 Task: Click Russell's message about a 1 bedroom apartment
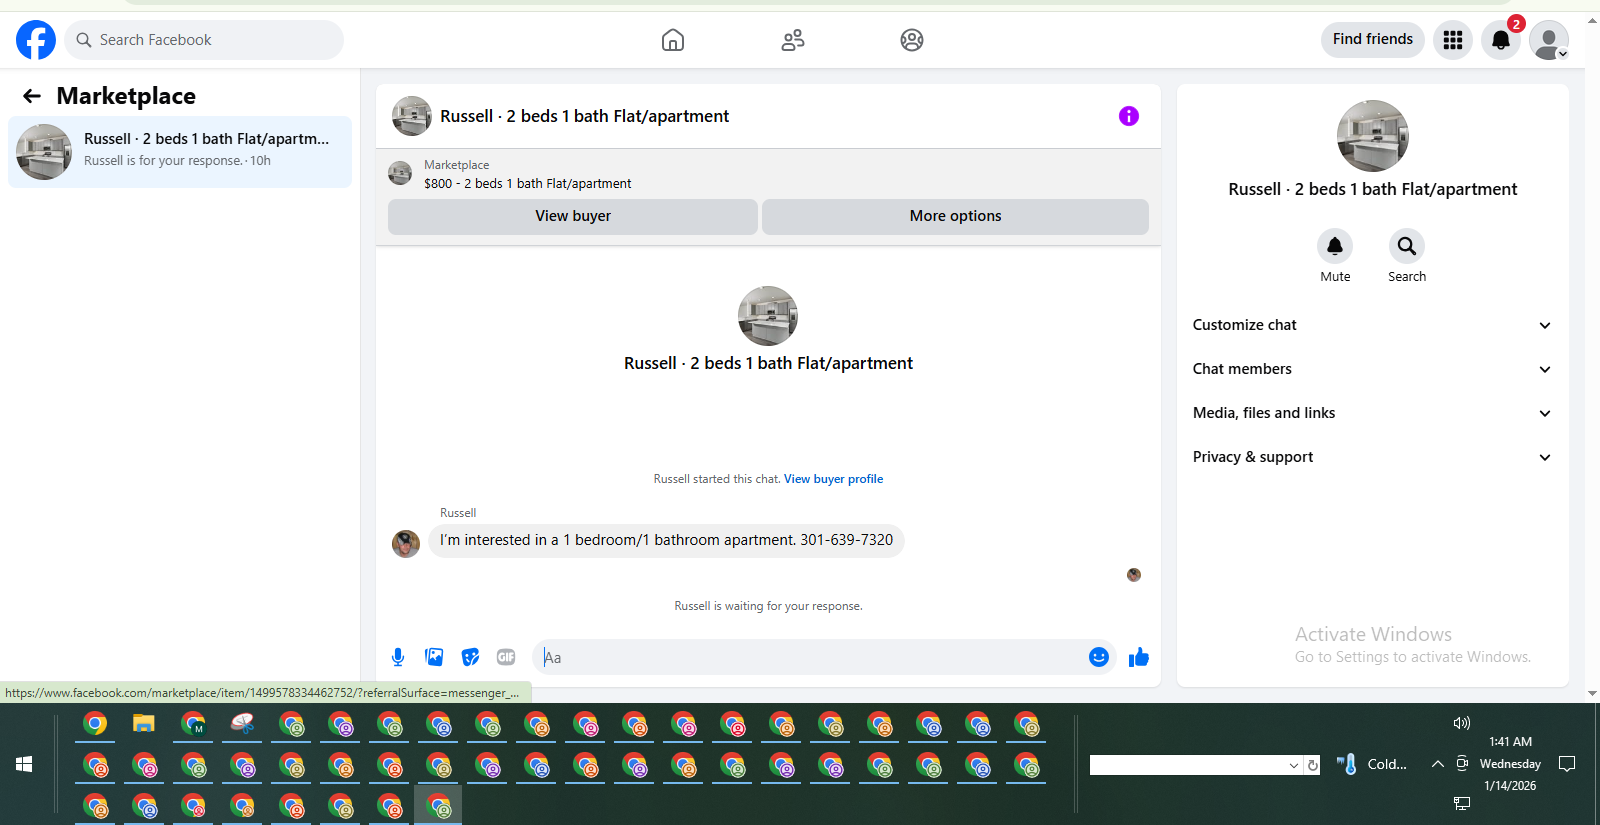[x=666, y=540]
